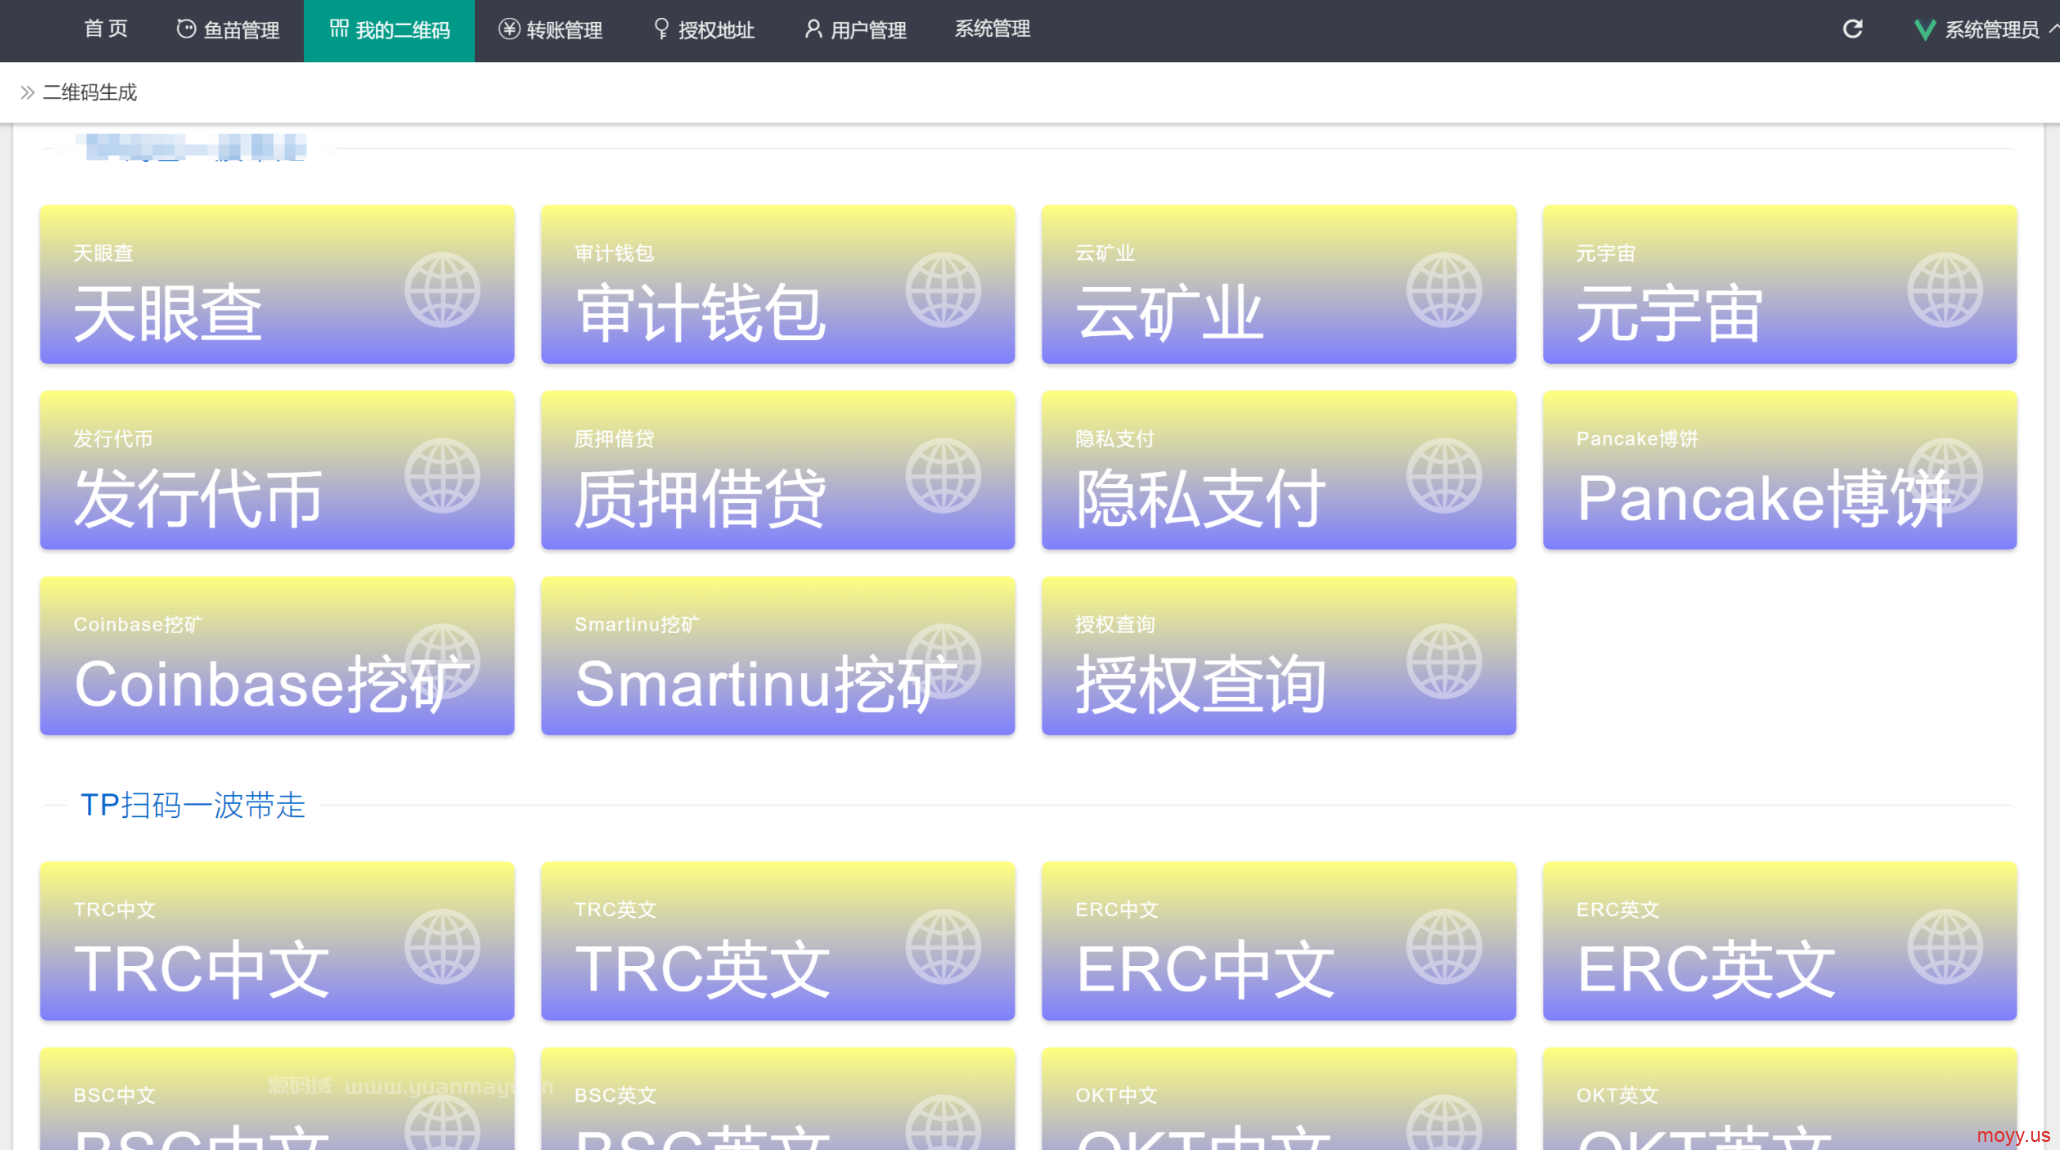Screen dimensions: 2060x1150
Task: Click globe icon on 隐私支付 card
Action: pyautogui.click(x=1444, y=476)
